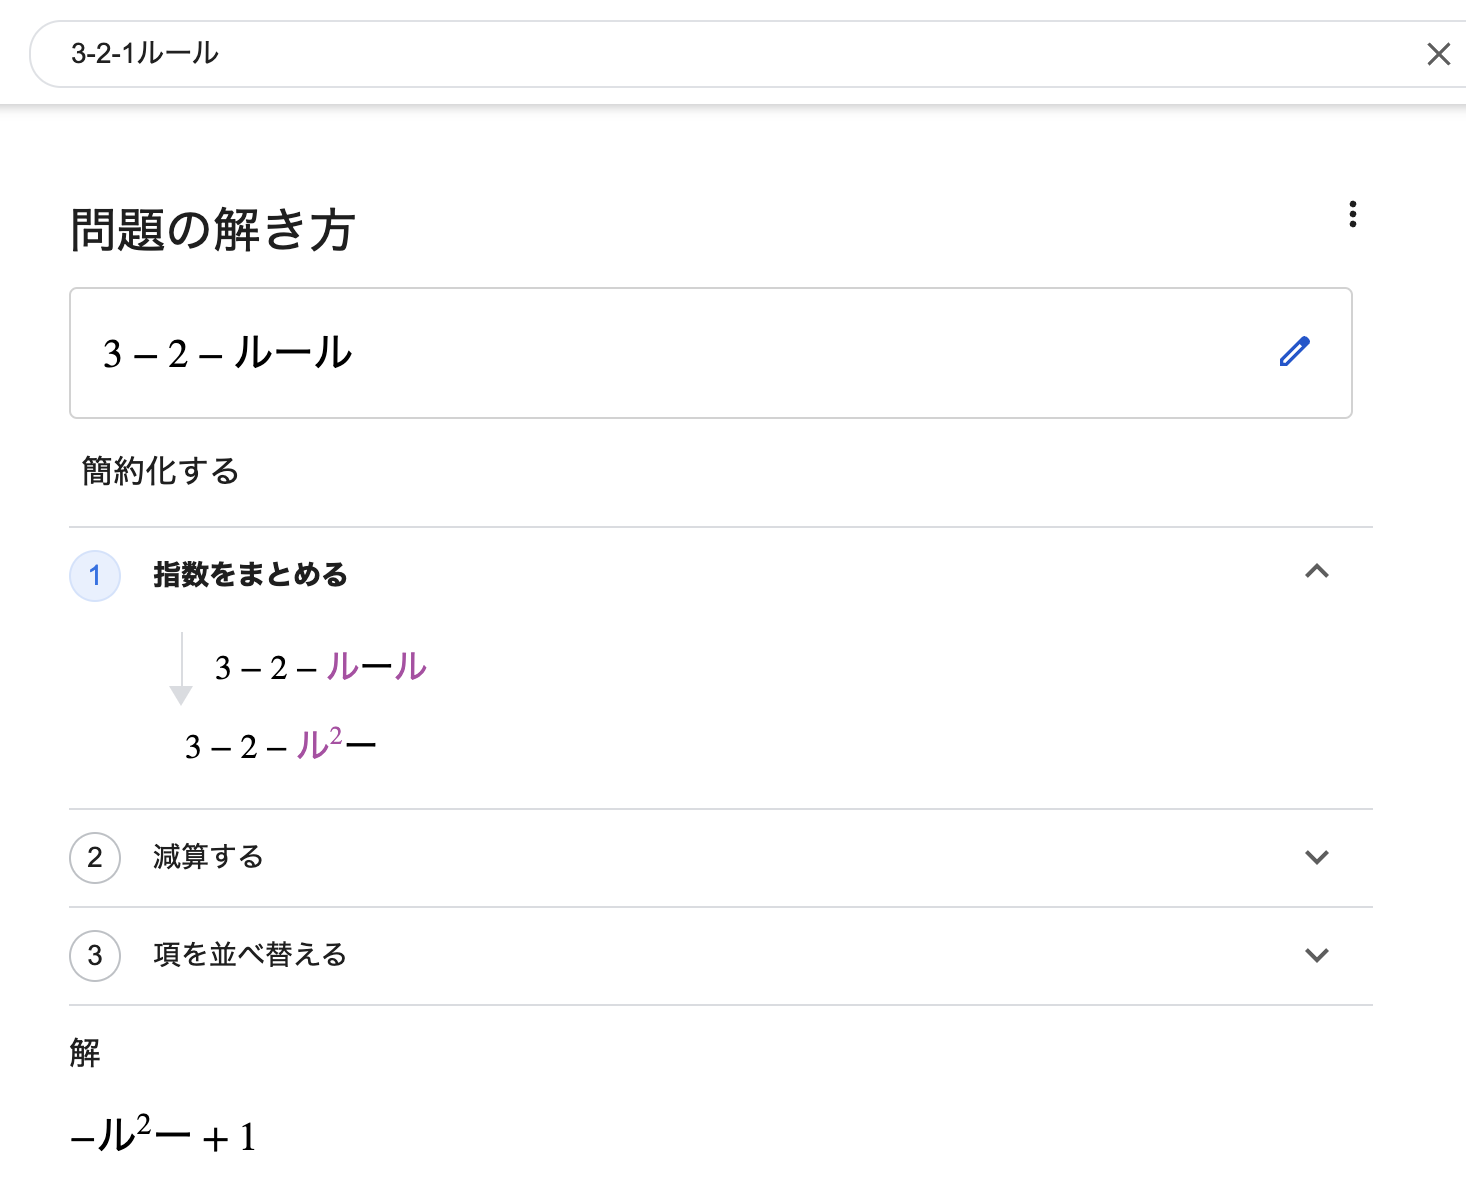Open the 減算する step title
Screen dimensions: 1466x1200
[208, 857]
